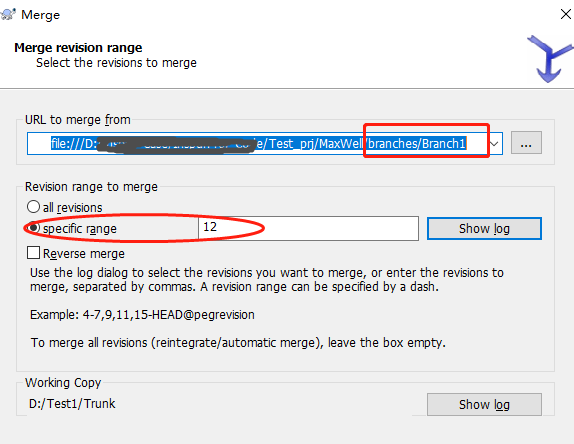
Task: Close the Merge dialog window
Action: (566, 14)
